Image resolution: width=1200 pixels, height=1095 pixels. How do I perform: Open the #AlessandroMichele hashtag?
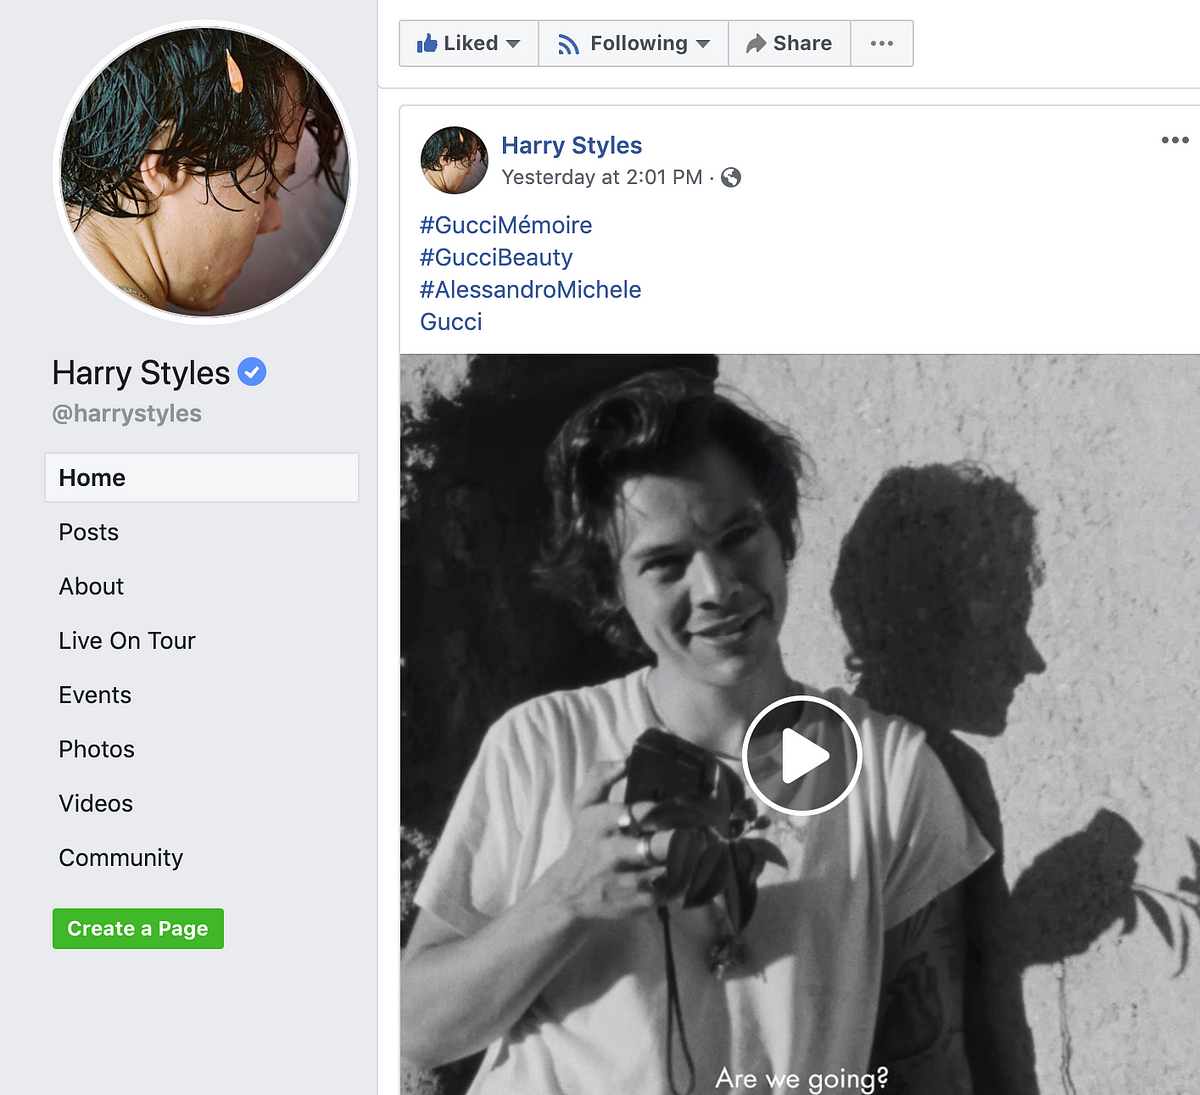tap(531, 289)
